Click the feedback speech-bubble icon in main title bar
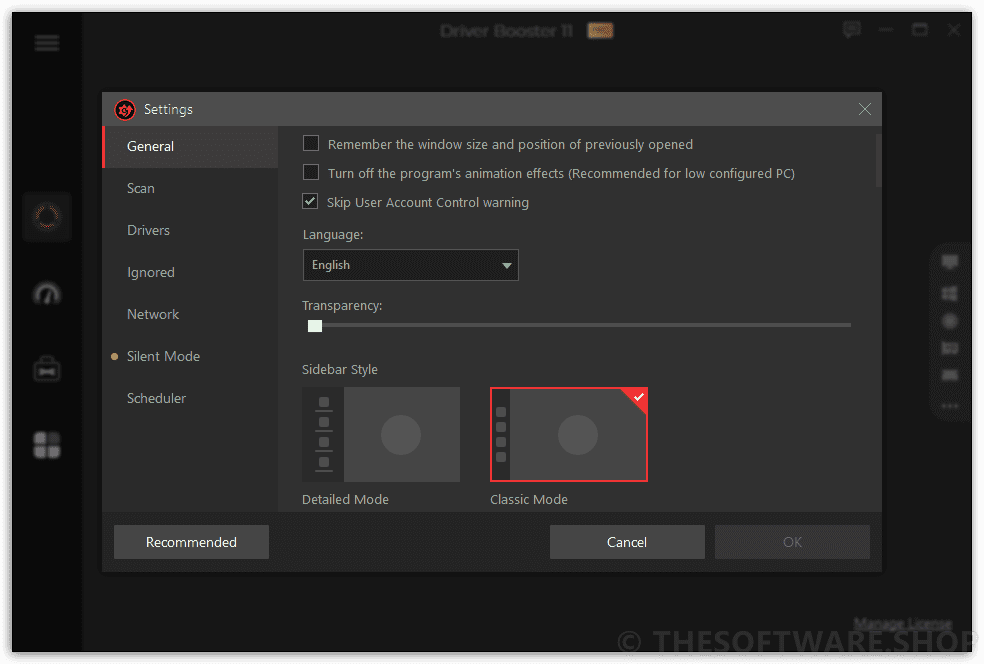The image size is (984, 664). coord(852,29)
